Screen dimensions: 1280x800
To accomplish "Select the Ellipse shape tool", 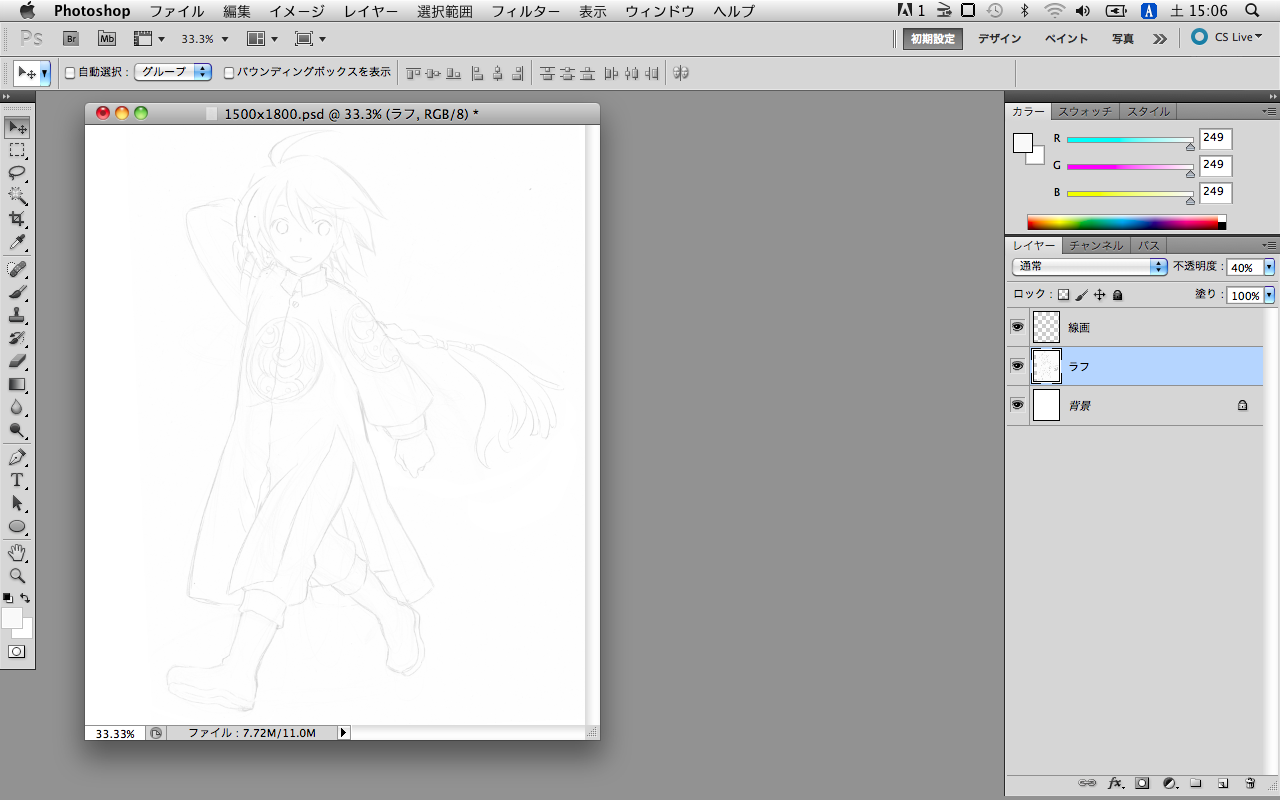I will pos(17,526).
